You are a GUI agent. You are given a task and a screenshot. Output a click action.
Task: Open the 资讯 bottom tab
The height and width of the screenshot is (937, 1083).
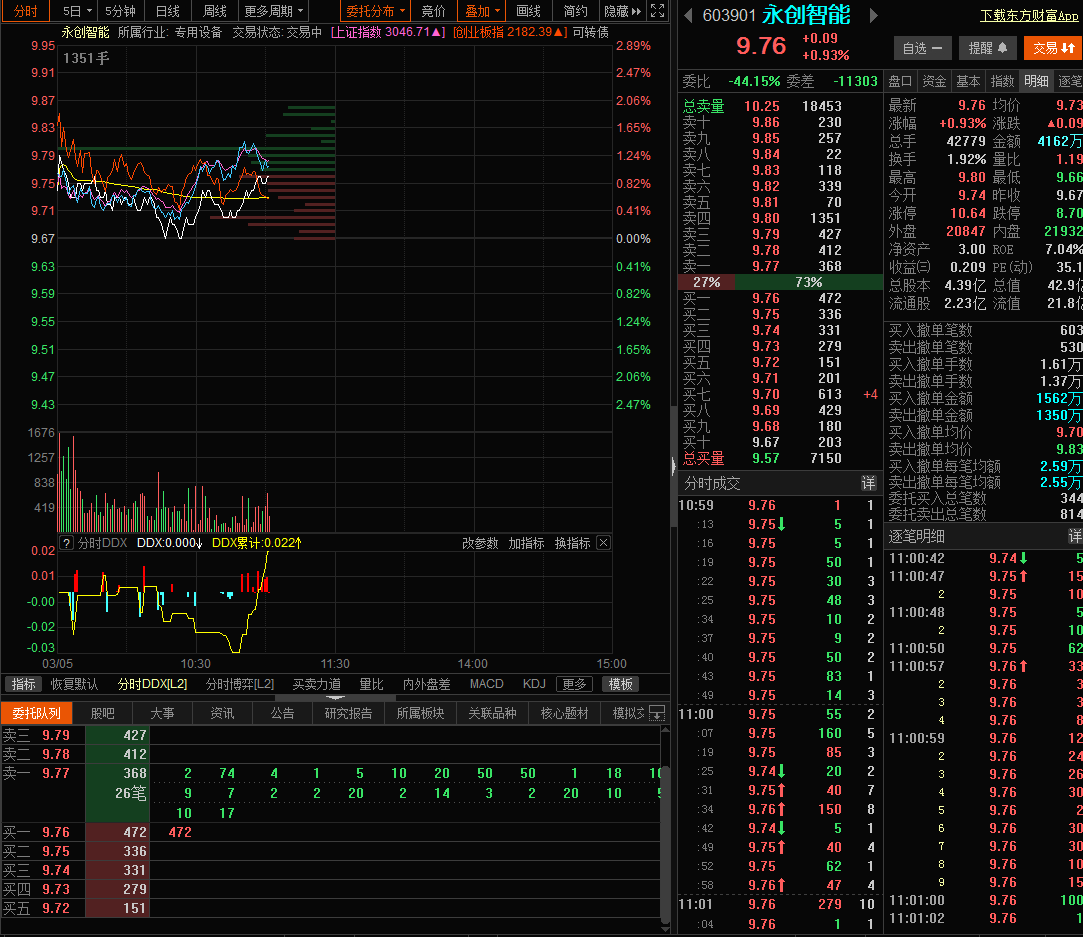[x=222, y=713]
